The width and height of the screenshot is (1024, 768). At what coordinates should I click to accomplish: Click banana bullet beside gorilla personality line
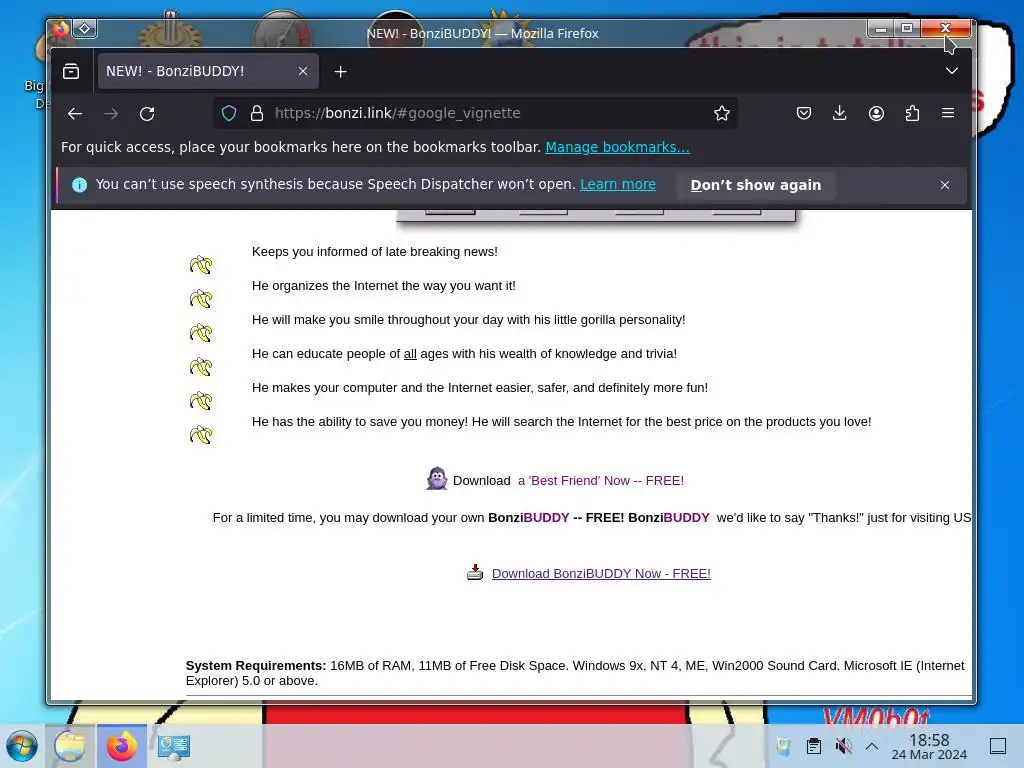tap(201, 332)
